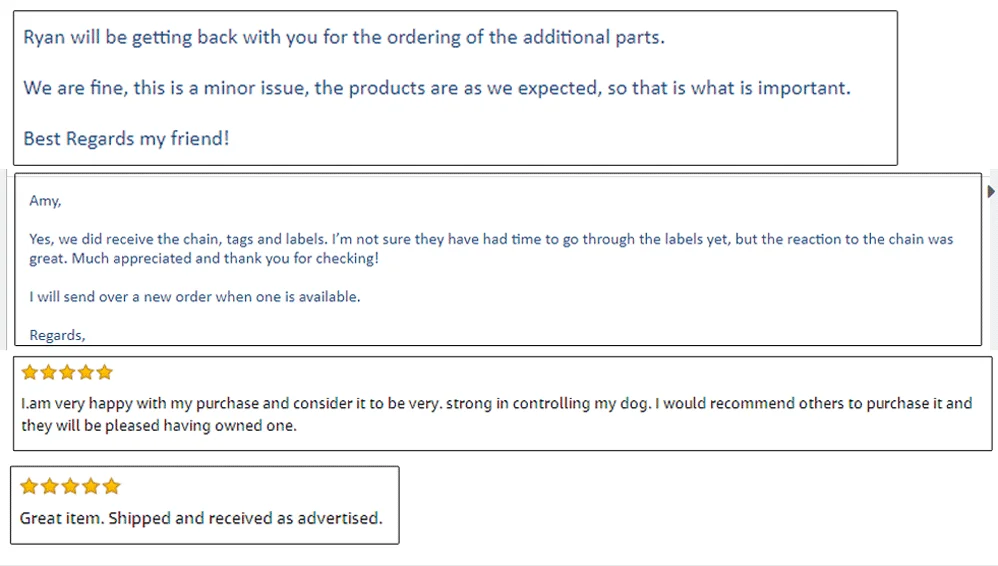998x566 pixels.
Task: Click the "Regards," closing in Amy message
Action: (x=58, y=336)
